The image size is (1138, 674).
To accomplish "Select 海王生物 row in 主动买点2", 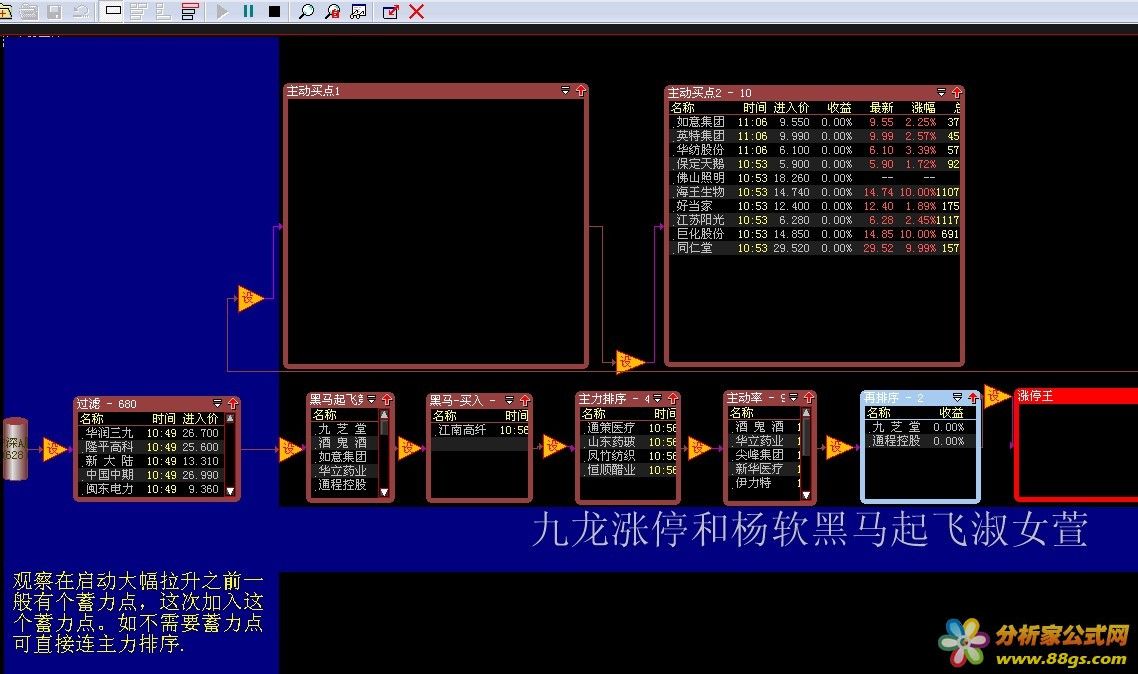I will [x=814, y=192].
